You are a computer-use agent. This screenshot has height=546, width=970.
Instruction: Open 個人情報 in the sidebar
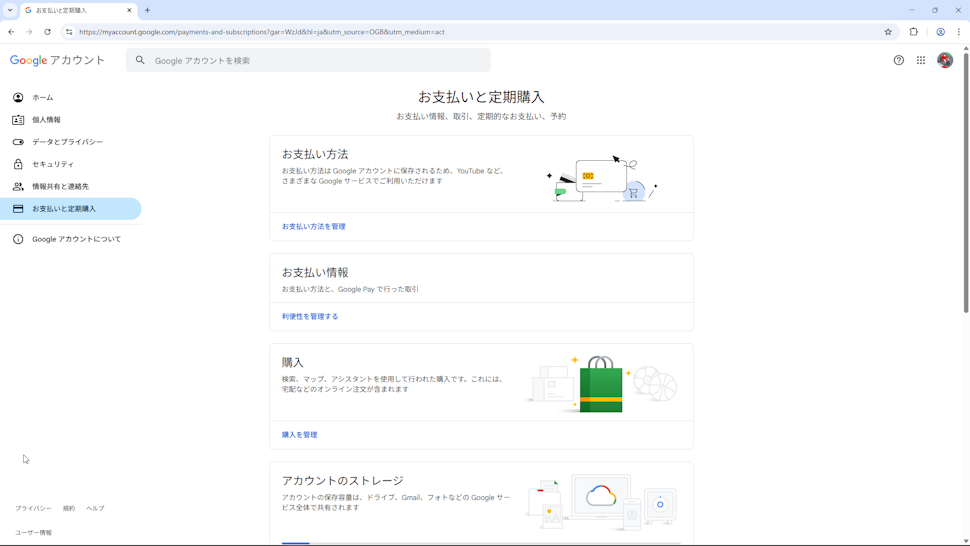[x=71, y=119]
